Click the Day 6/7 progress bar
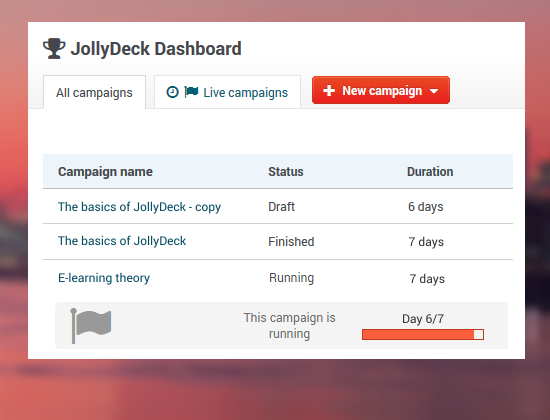 pos(423,334)
